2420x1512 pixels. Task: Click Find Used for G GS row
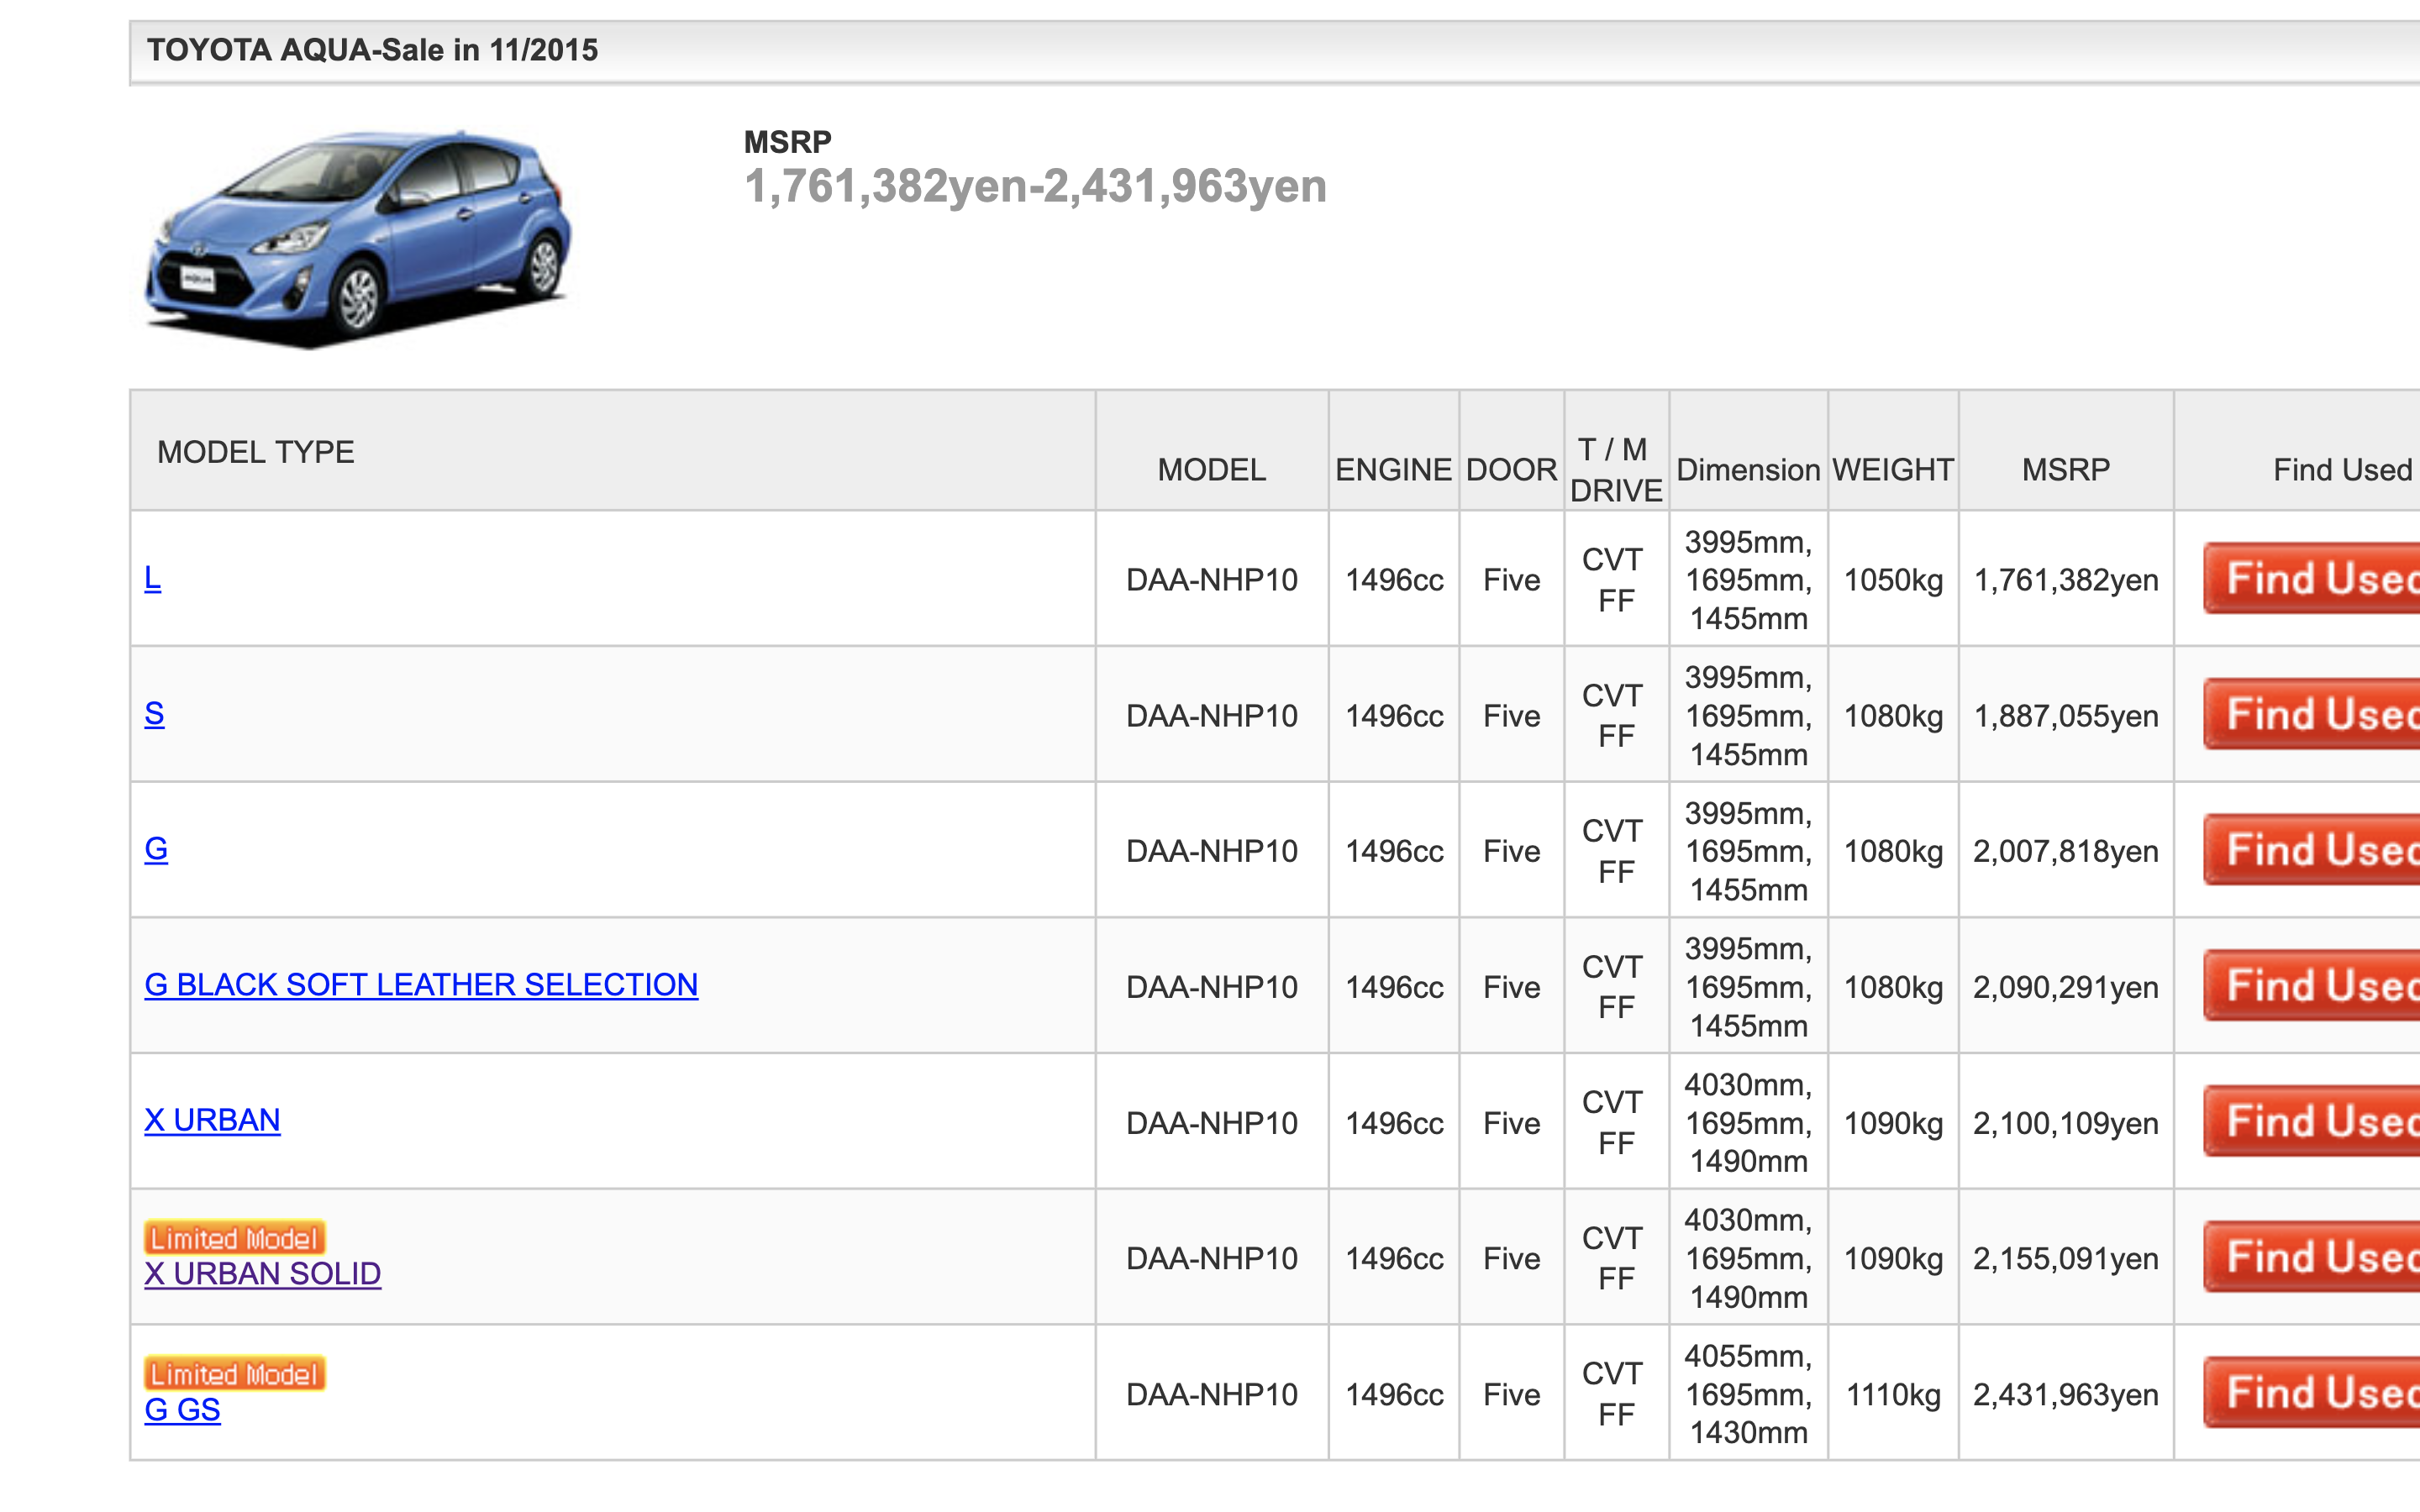(2311, 1393)
